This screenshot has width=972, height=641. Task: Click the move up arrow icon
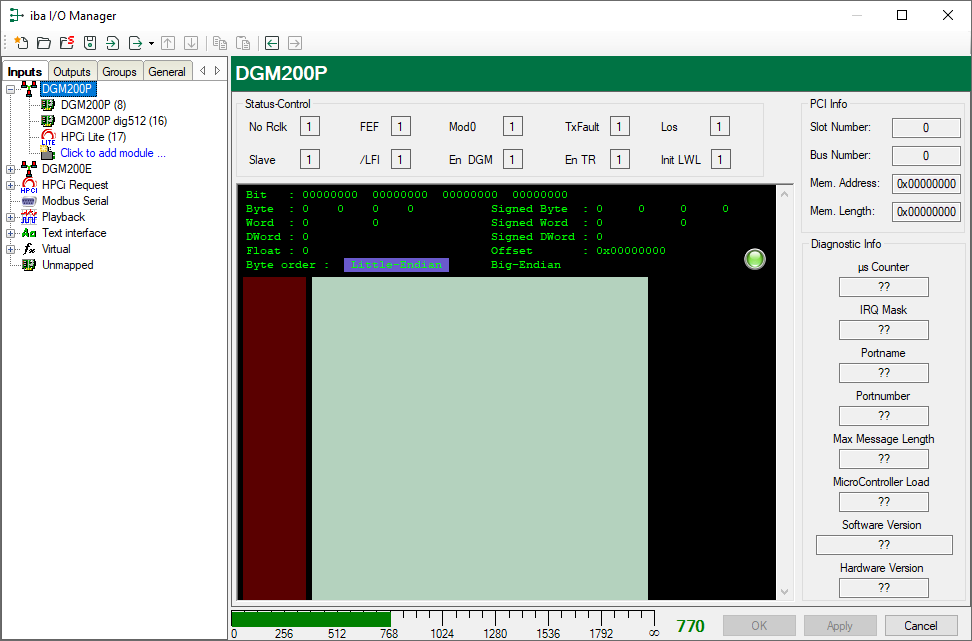tap(168, 43)
